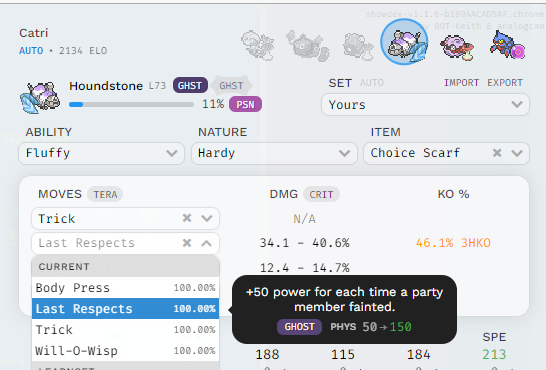Viewport: 546px width, 370px height.
Task: Click the 11% HP percentage
Action: [x=213, y=104]
